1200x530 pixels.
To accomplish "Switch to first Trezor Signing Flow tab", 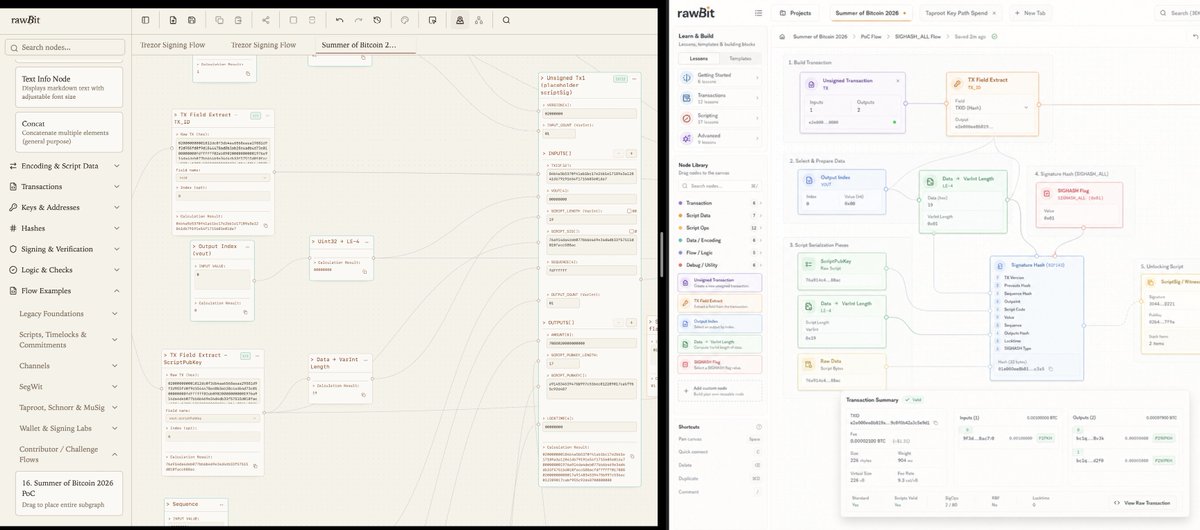I will (175, 45).
